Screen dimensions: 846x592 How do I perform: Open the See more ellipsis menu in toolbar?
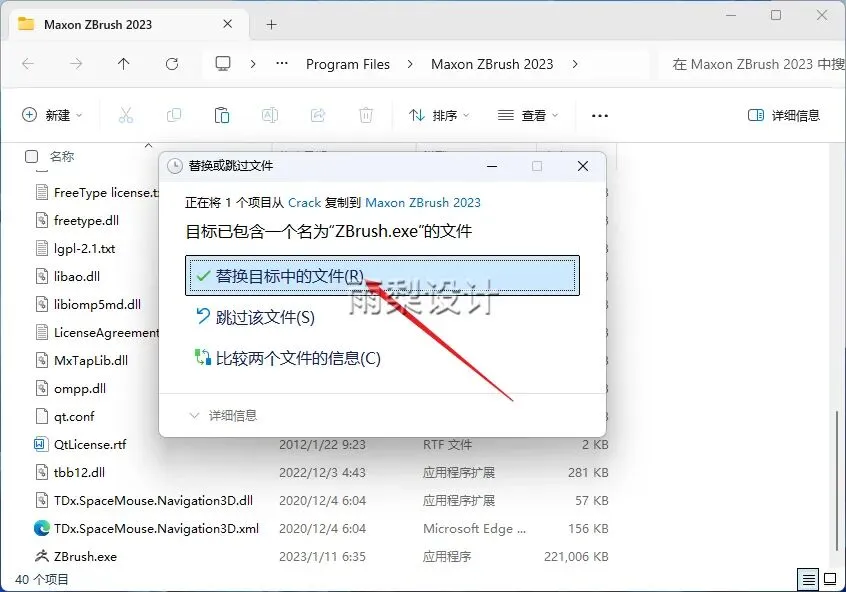[599, 115]
